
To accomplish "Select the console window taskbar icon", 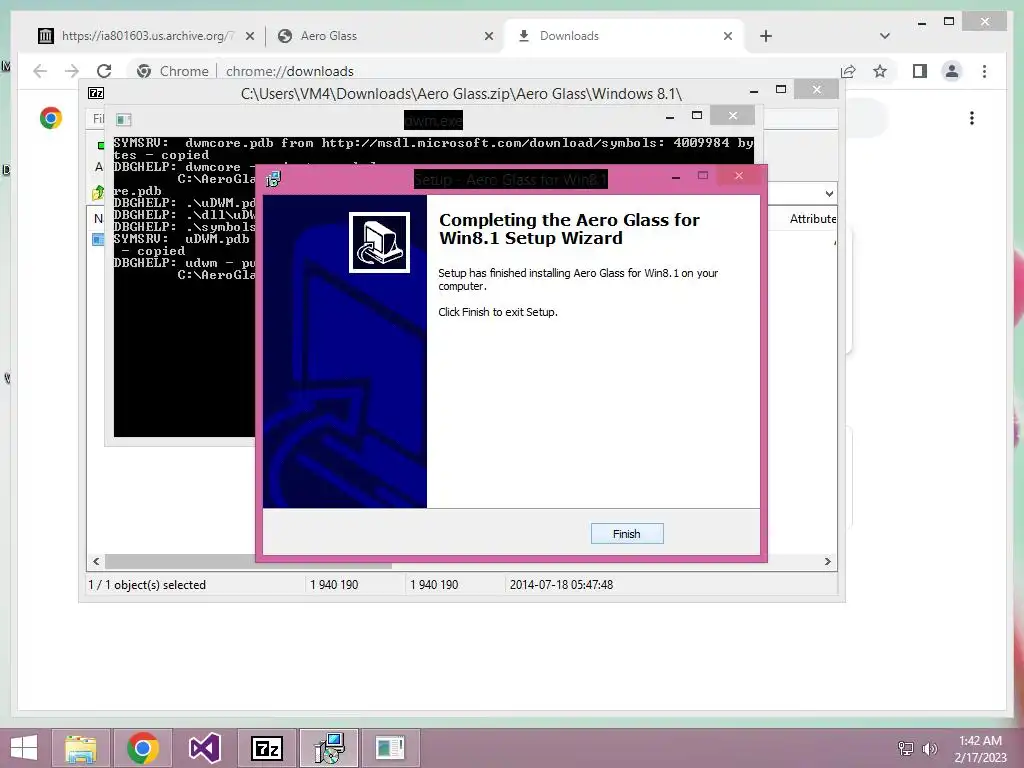I will 391,748.
